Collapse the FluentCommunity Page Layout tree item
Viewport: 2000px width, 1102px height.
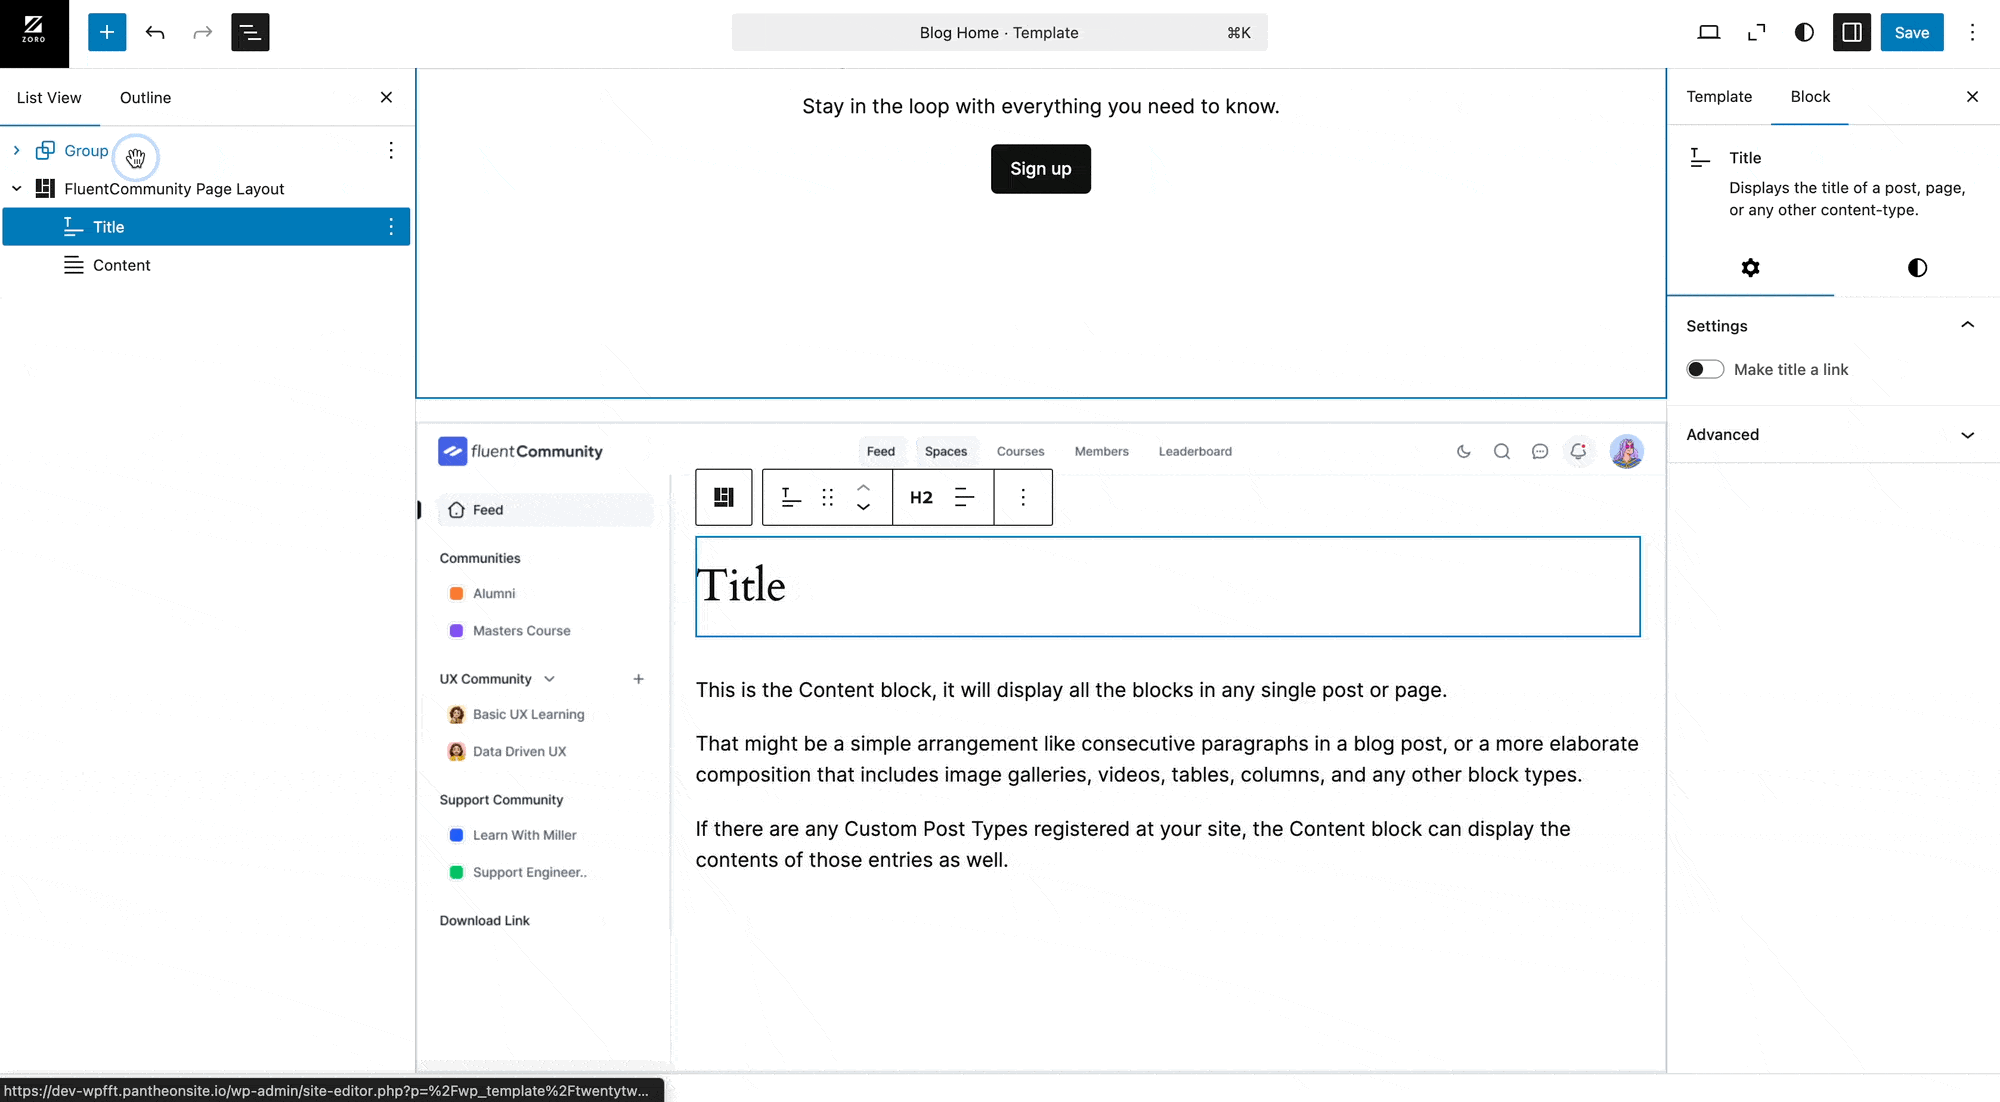(x=16, y=189)
